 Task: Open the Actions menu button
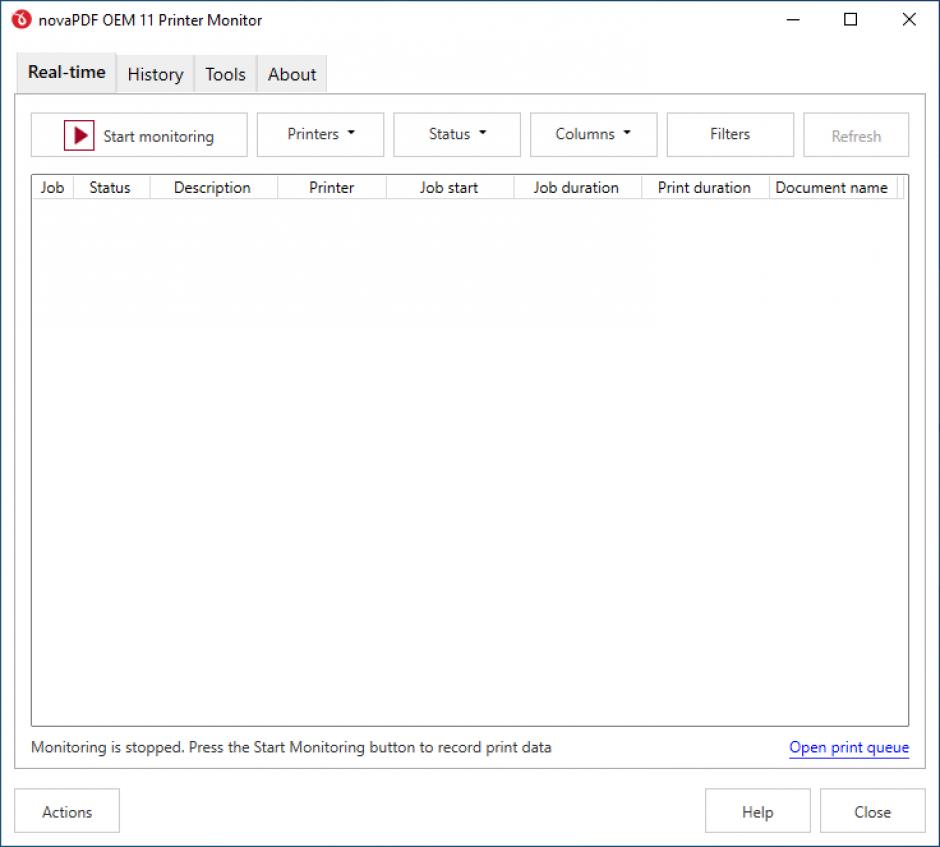click(67, 811)
